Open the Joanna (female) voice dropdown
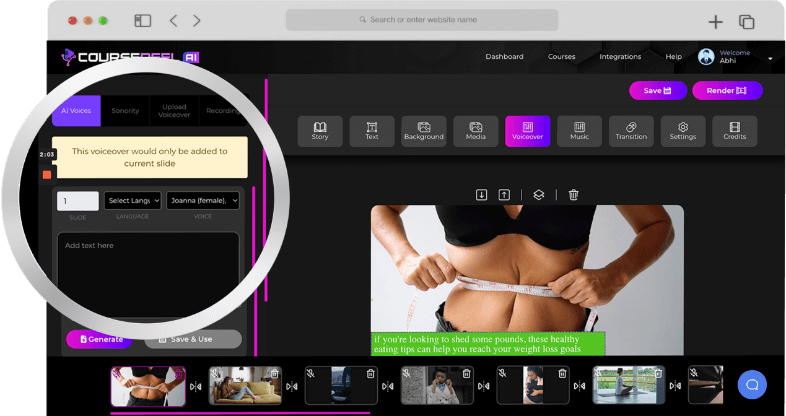Viewport: 786px width, 416px height. (203, 200)
